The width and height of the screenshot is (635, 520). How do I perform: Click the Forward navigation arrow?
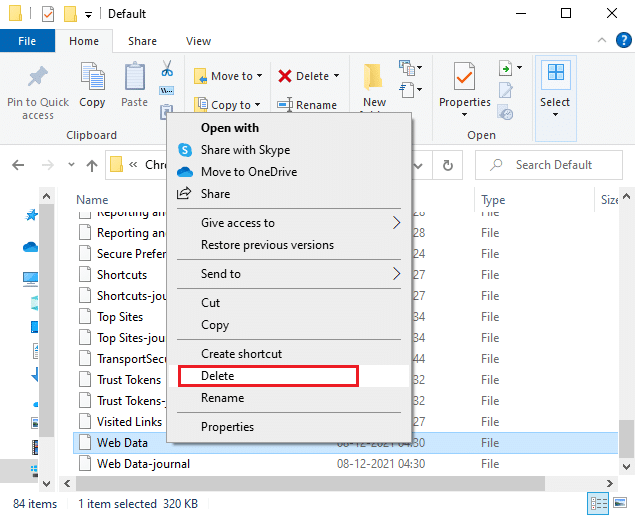[48, 165]
